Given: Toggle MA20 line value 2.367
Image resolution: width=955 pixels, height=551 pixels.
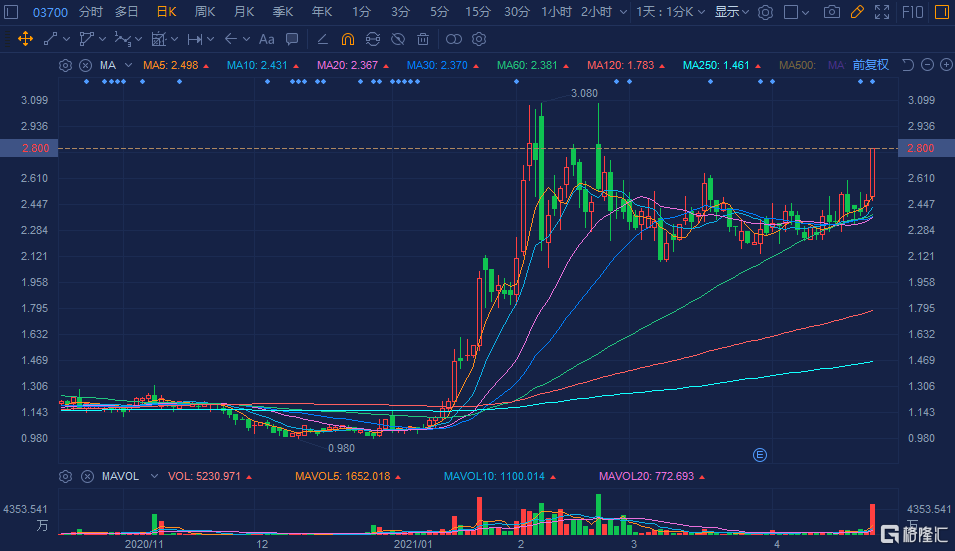Looking at the screenshot, I should [x=353, y=65].
